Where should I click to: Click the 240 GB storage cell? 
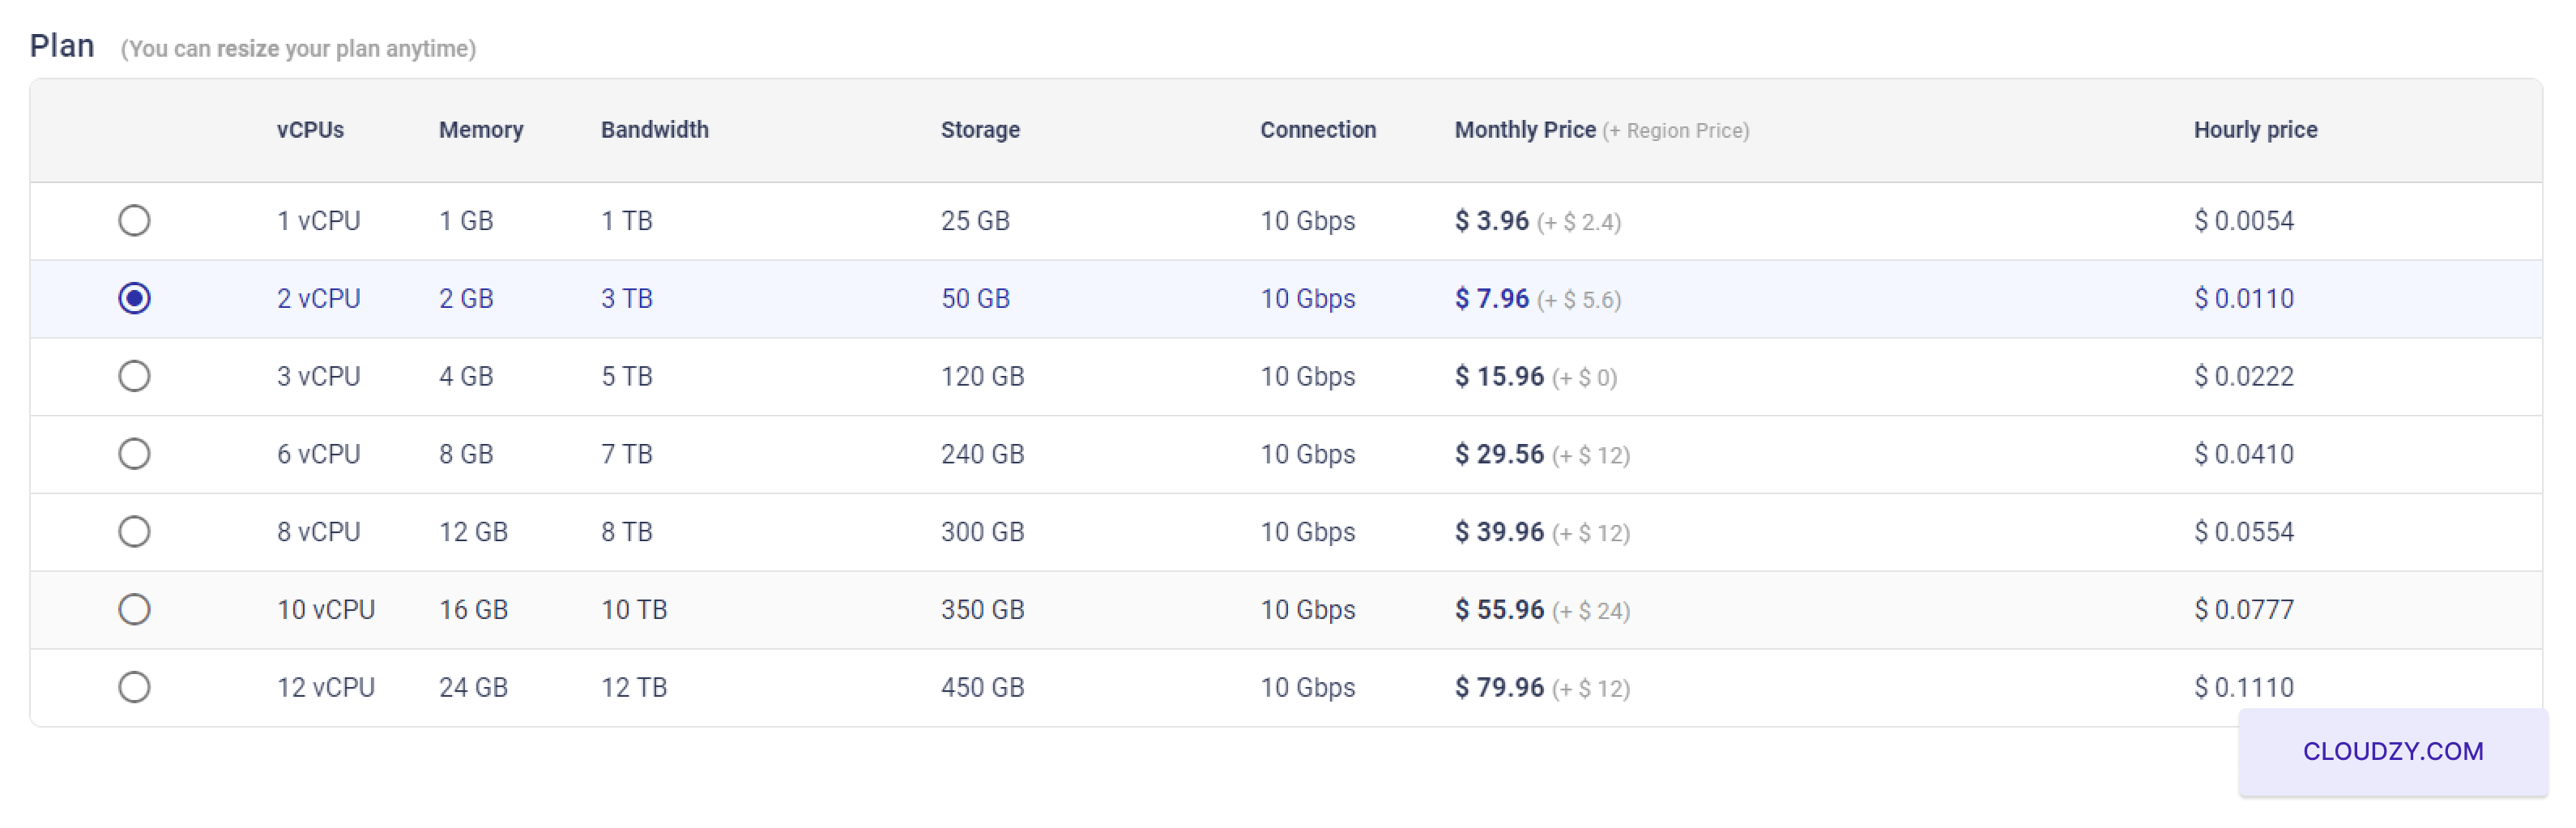[x=982, y=454]
